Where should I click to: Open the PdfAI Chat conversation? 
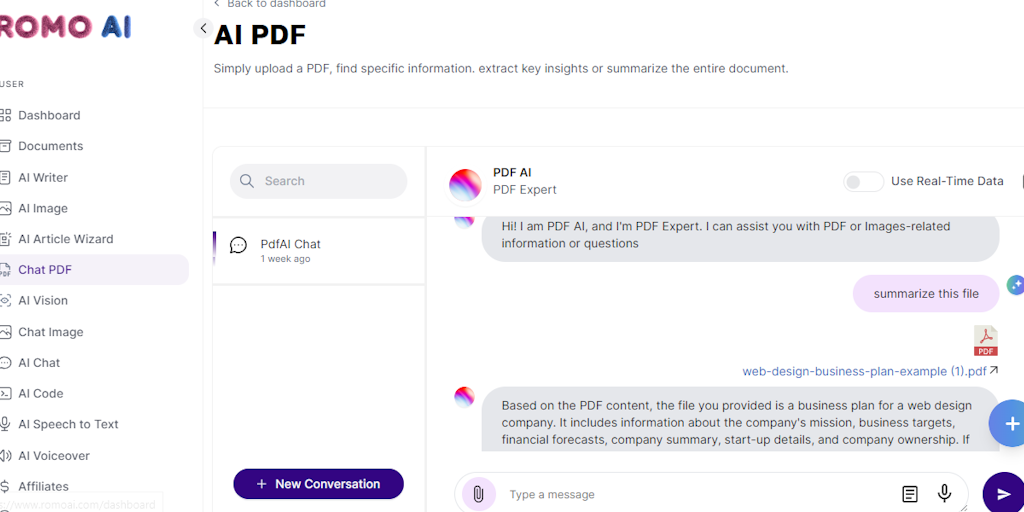291,250
